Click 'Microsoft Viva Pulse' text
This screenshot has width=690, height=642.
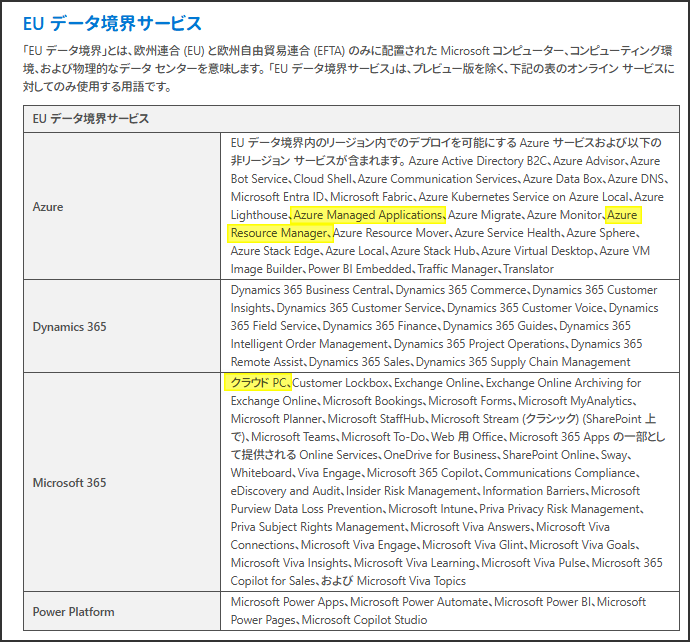pyautogui.click(x=533, y=564)
